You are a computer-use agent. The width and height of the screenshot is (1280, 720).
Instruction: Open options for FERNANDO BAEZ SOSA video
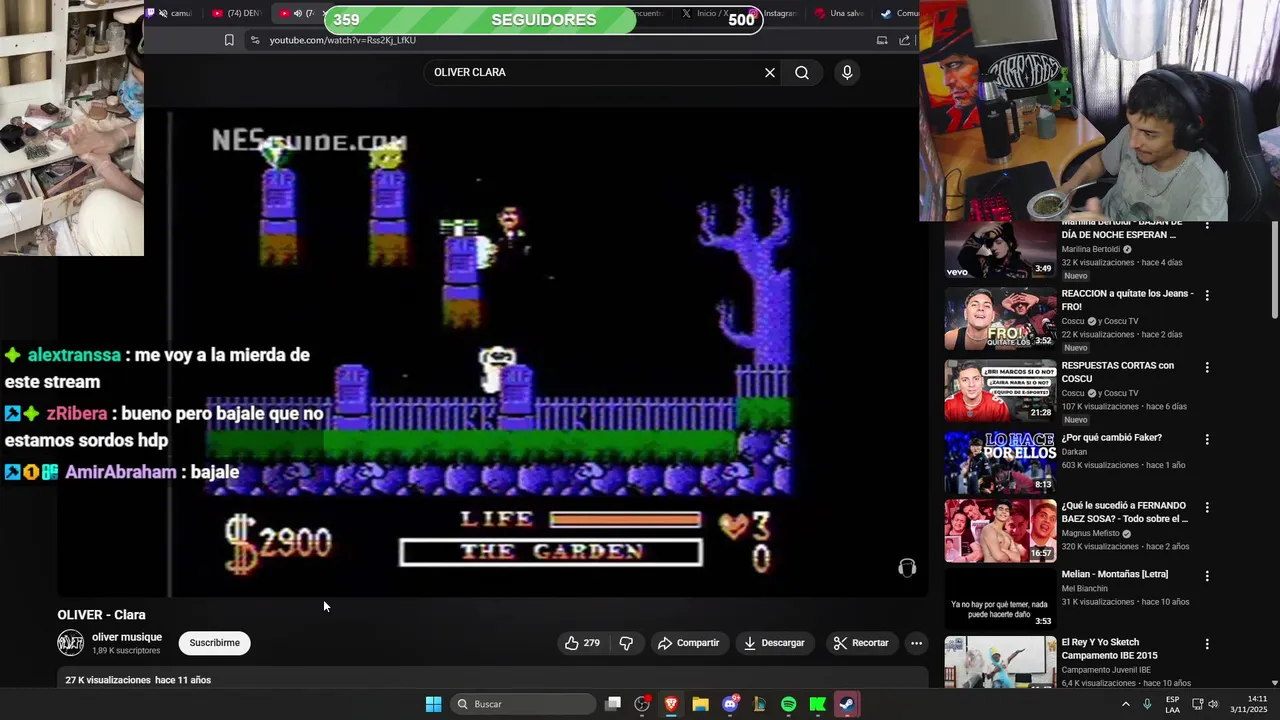coord(1207,508)
